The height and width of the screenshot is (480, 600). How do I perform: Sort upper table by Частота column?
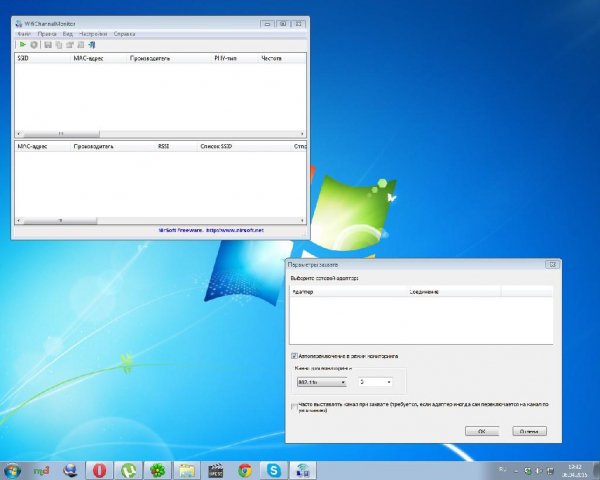point(282,58)
